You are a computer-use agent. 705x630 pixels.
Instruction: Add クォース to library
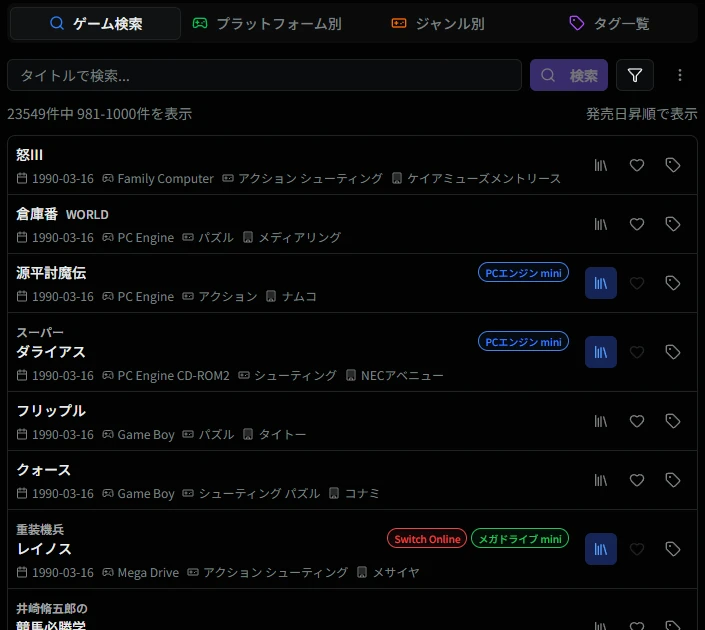pyautogui.click(x=601, y=480)
